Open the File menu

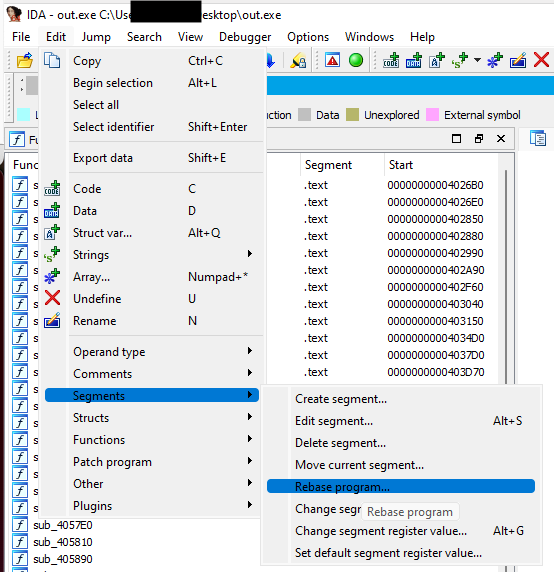coord(21,37)
